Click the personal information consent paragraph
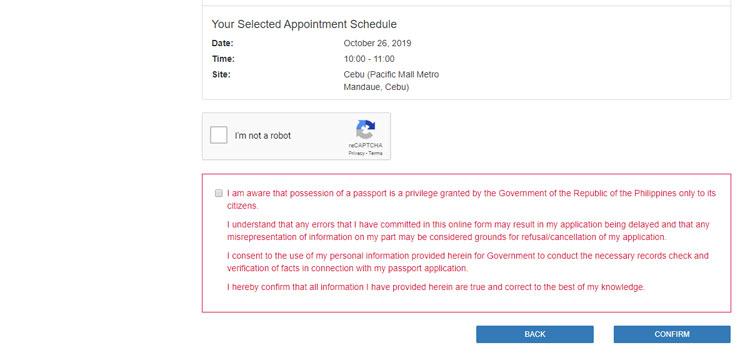This screenshot has width=750, height=360. [468, 262]
